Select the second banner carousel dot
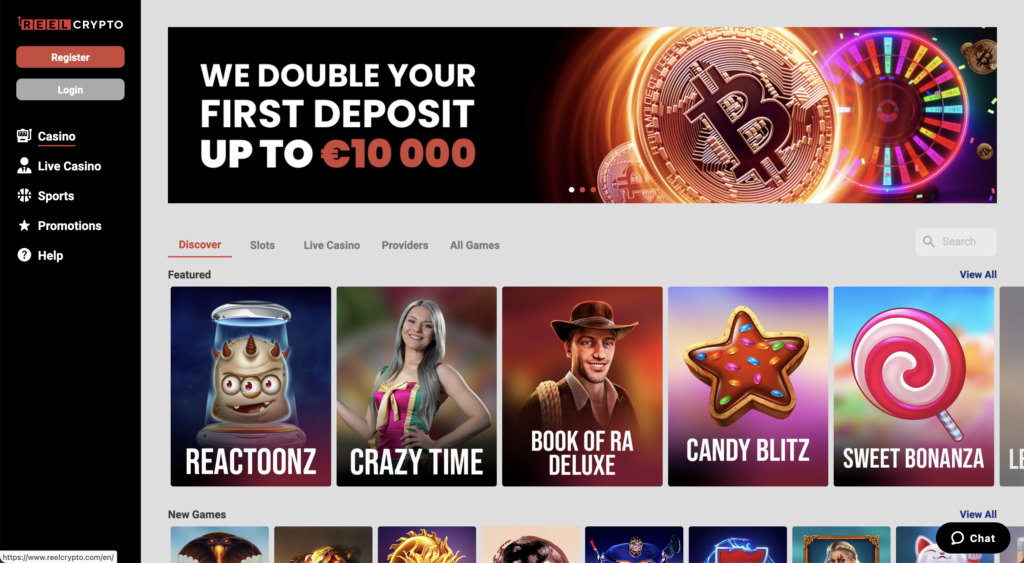 (x=583, y=190)
